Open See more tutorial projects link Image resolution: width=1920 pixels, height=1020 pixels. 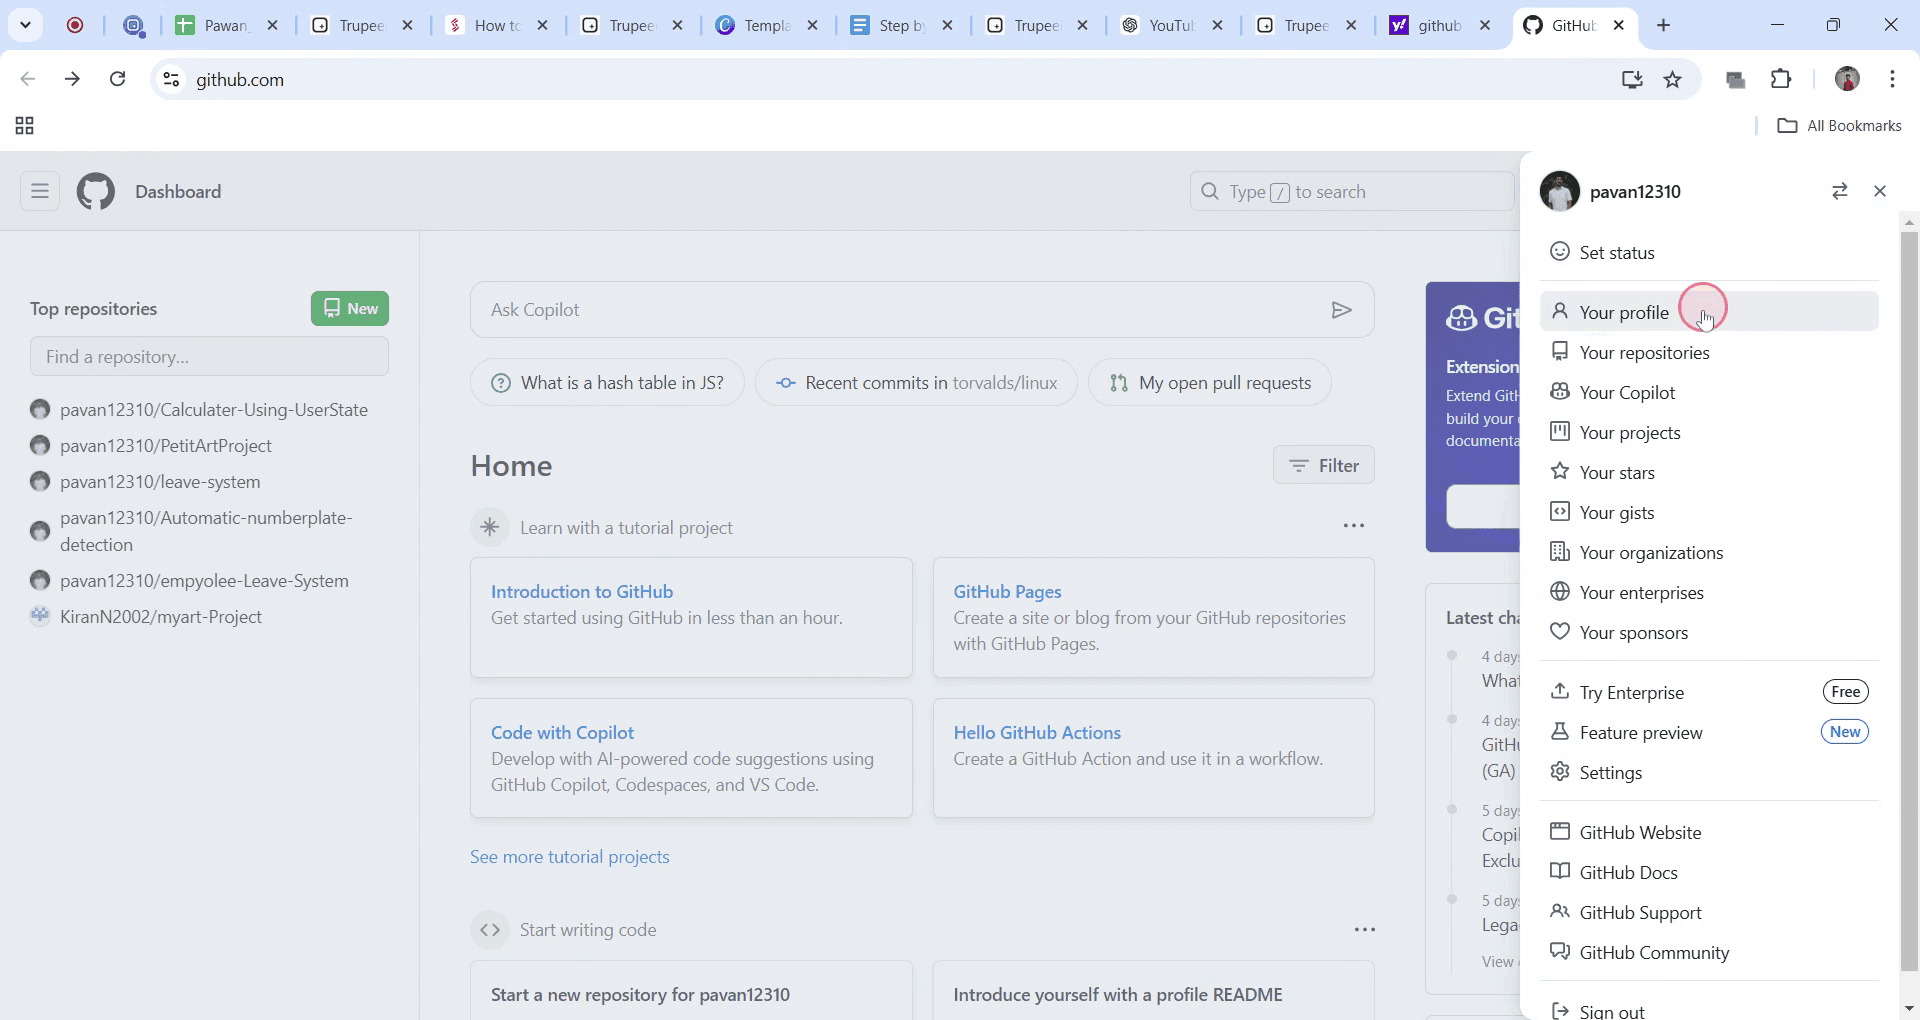click(x=570, y=857)
